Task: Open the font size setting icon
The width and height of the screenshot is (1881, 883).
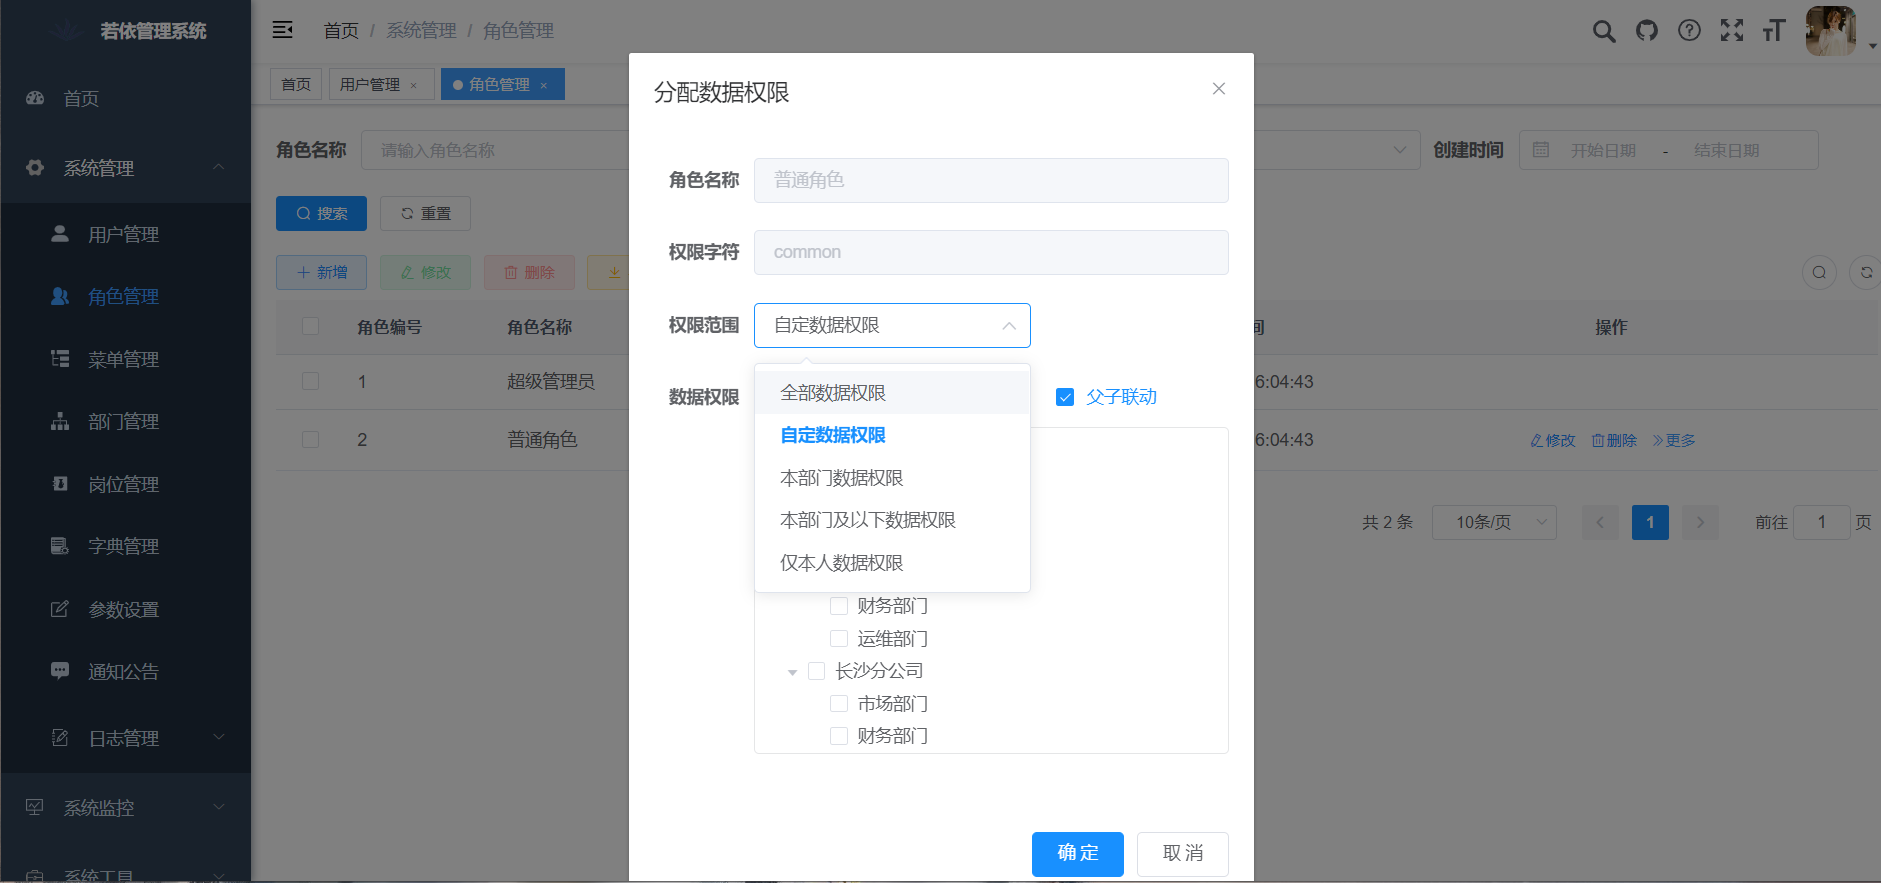Action: [x=1773, y=31]
